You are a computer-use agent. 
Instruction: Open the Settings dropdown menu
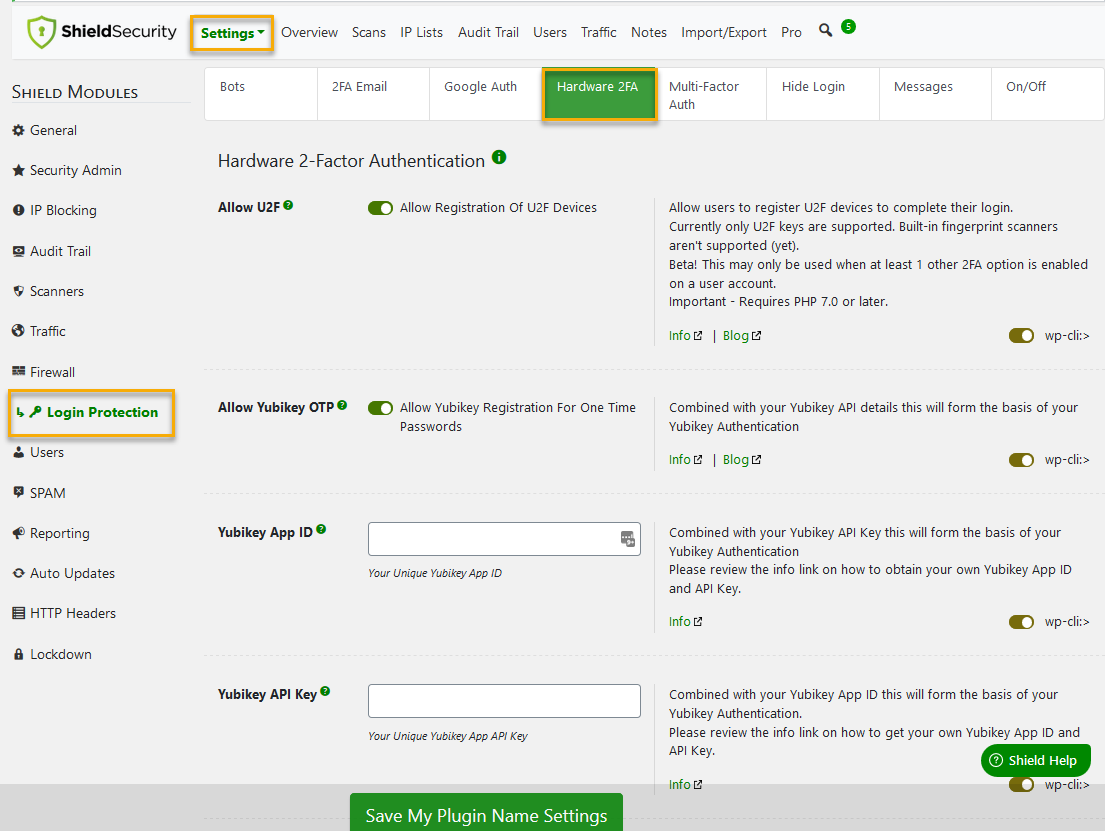[232, 33]
